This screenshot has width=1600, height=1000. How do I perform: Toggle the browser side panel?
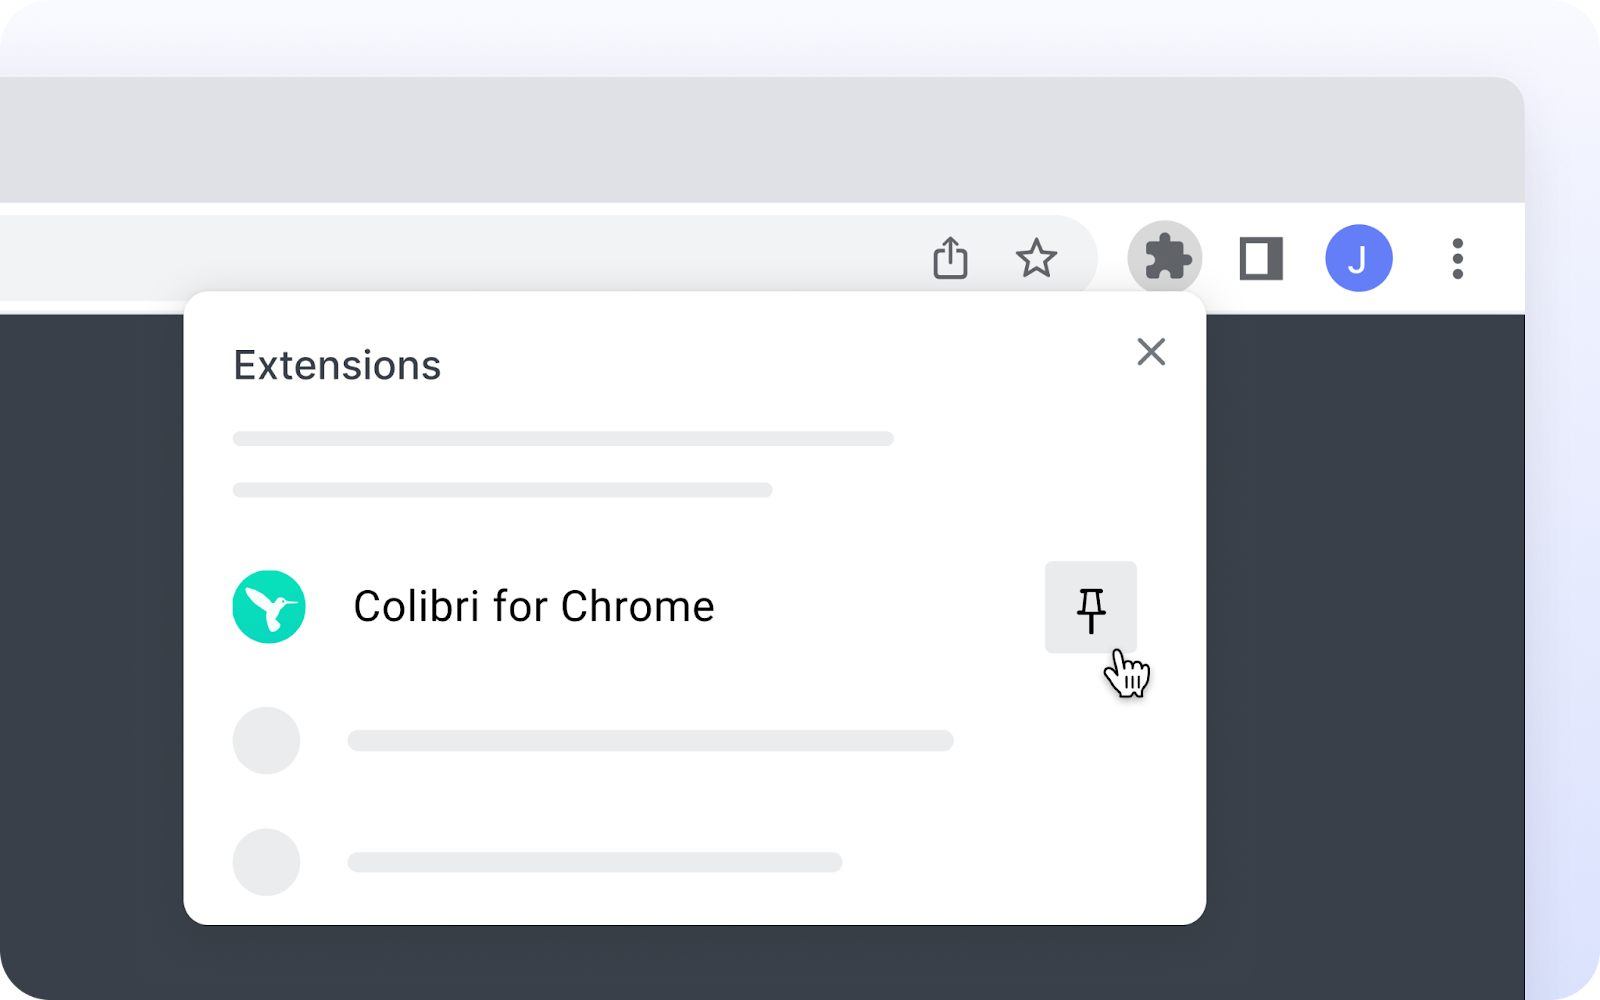tap(1261, 259)
